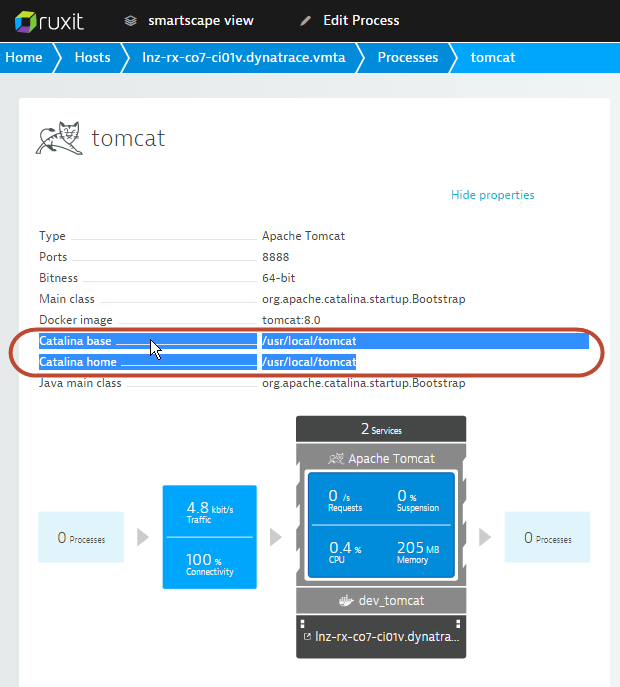The image size is (620, 687).
Task: Click the 'Java main class' label
Action: (80, 383)
